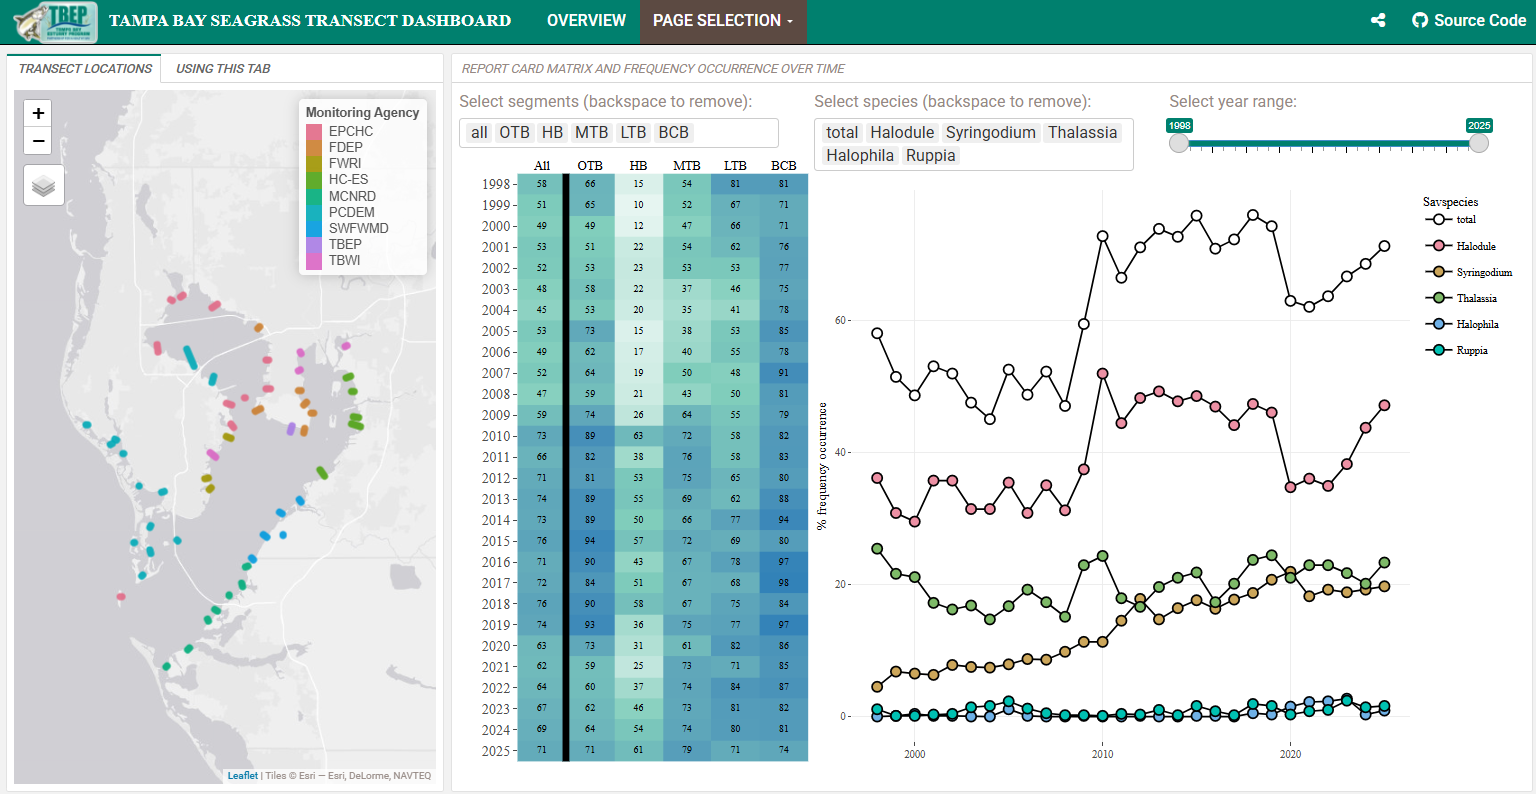
Task: Toggle Halodule series in chart legend
Action: [1475, 246]
